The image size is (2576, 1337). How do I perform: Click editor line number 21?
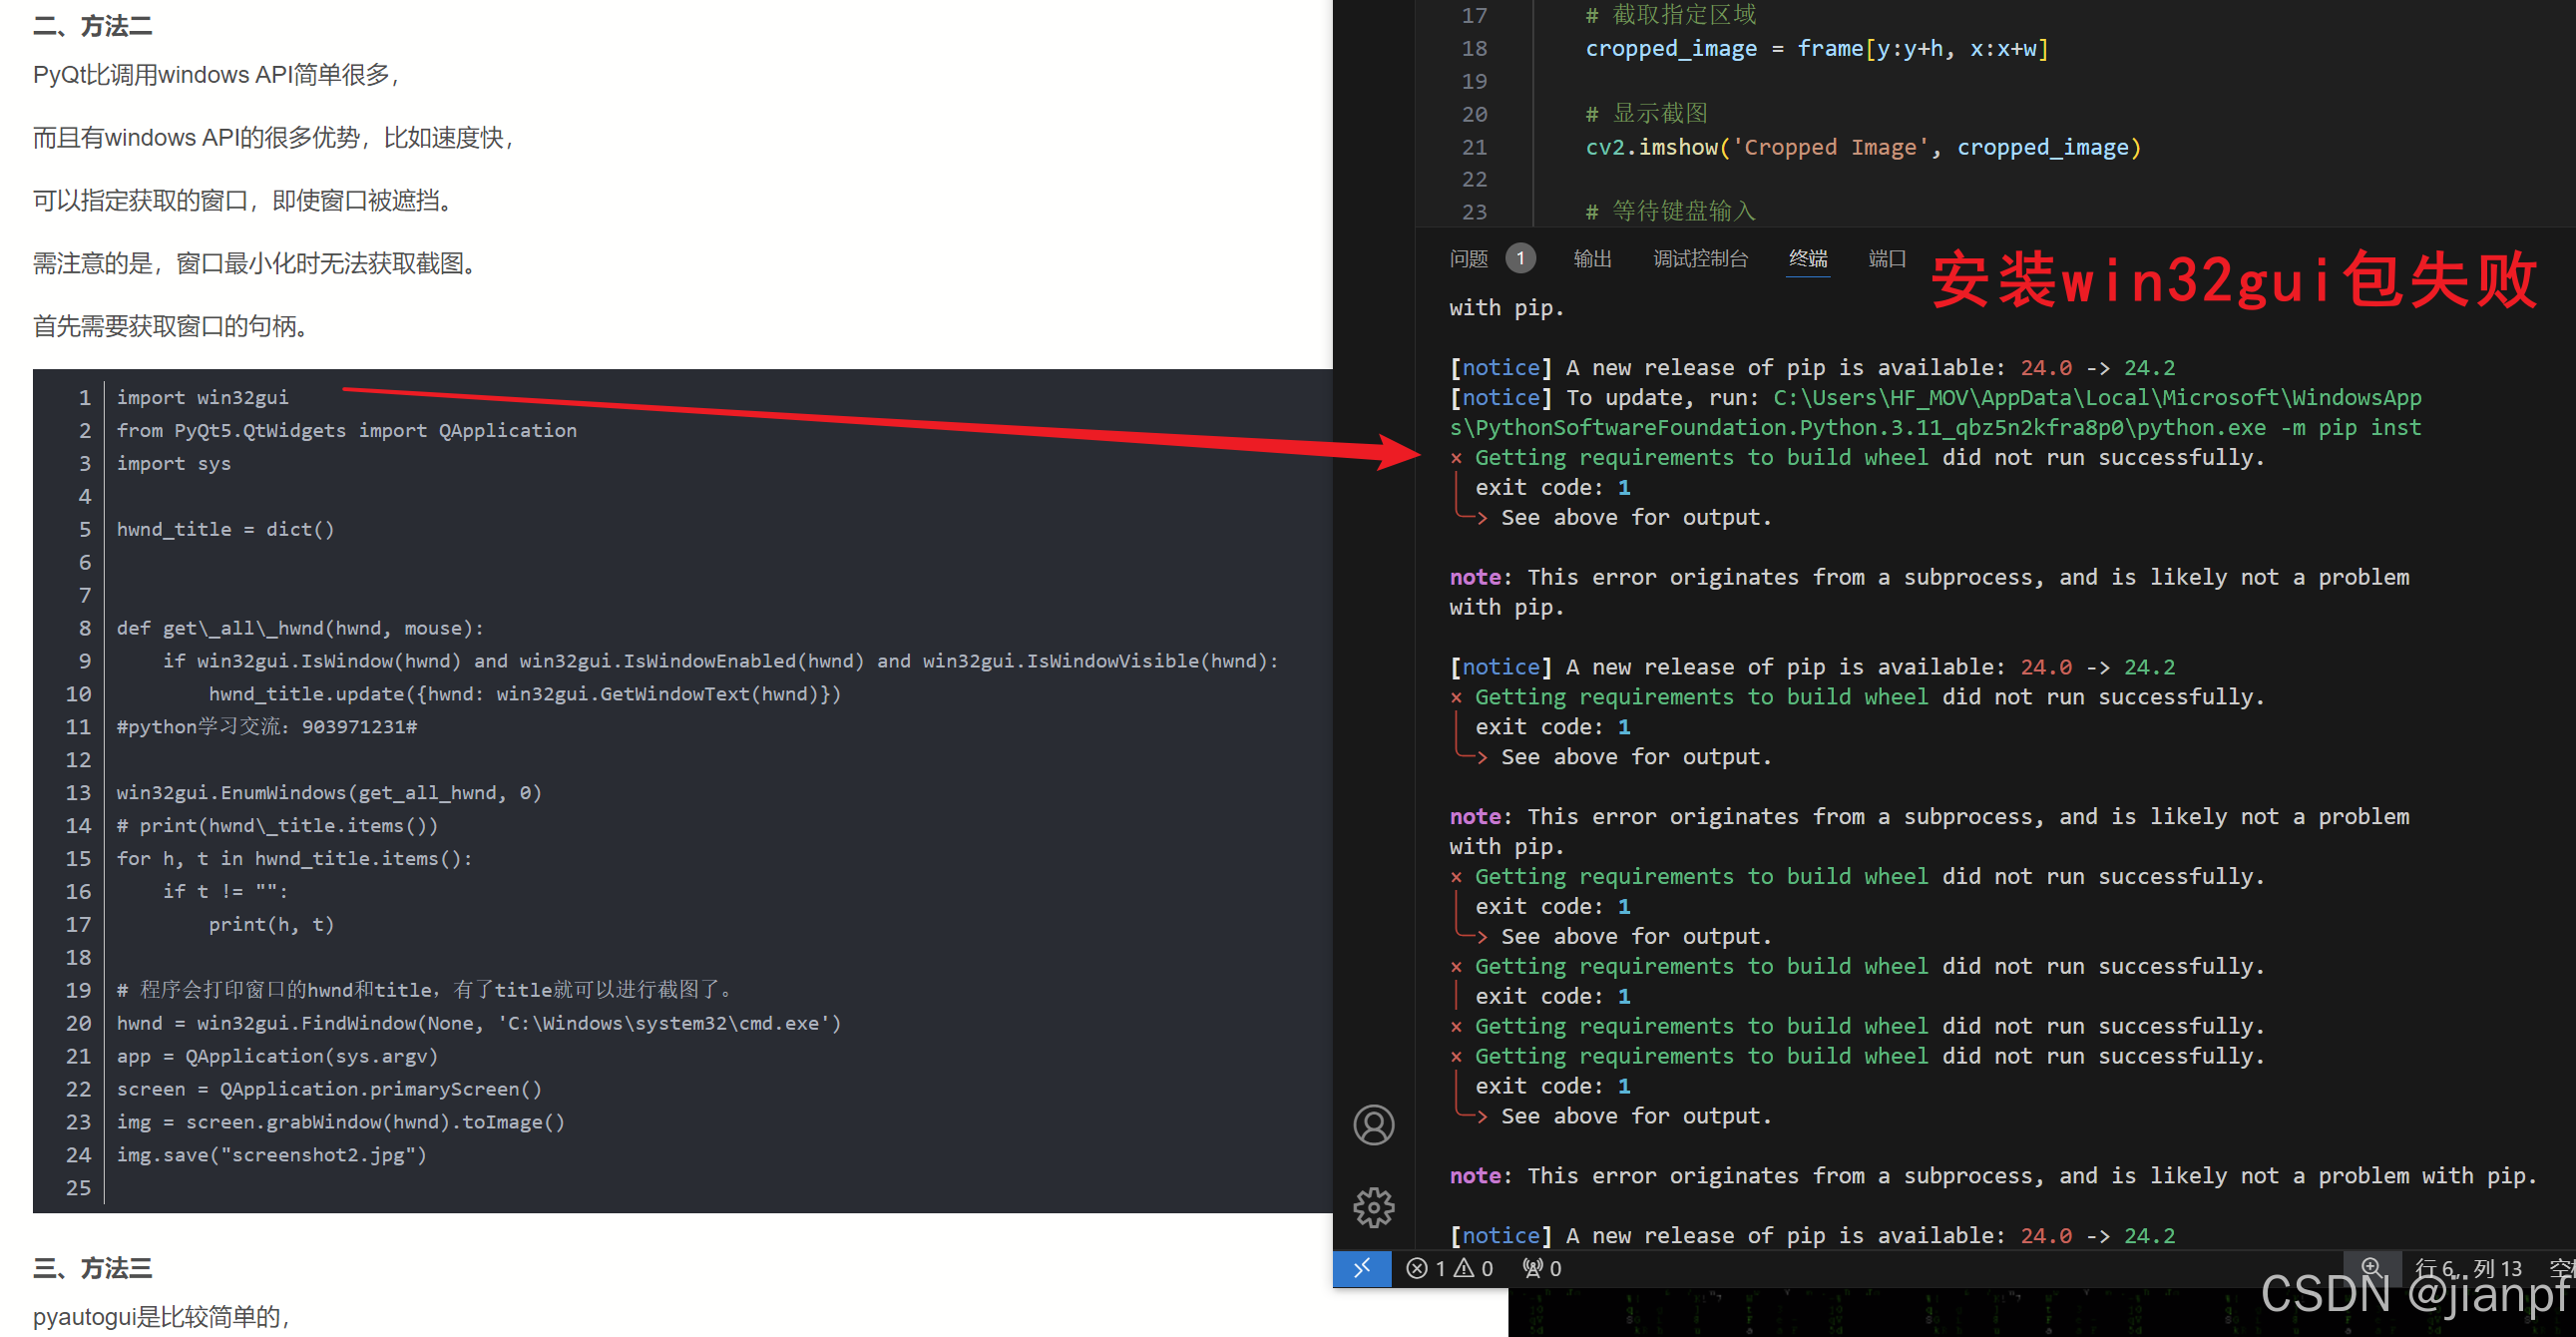point(1474,147)
